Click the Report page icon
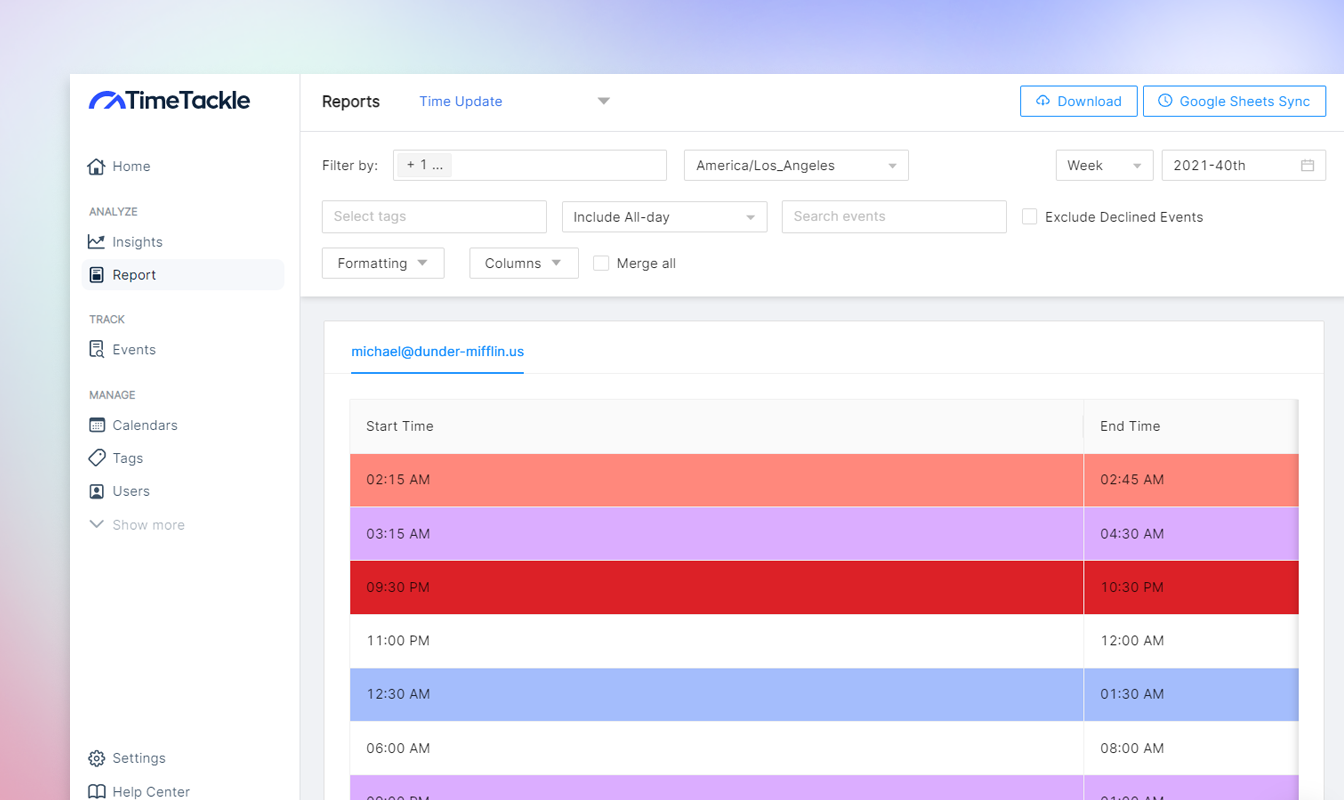 pyautogui.click(x=96, y=274)
